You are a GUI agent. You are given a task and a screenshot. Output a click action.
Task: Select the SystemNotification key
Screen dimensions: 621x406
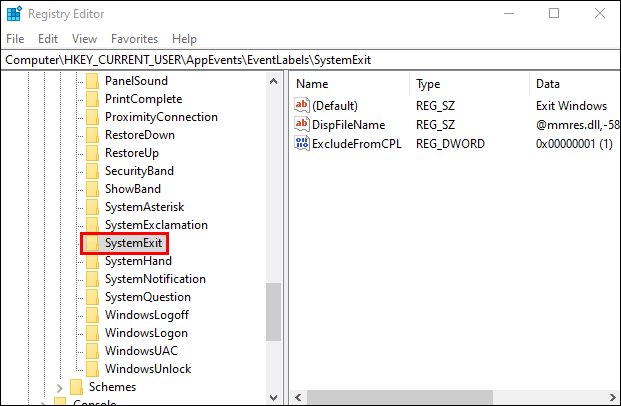tap(155, 279)
